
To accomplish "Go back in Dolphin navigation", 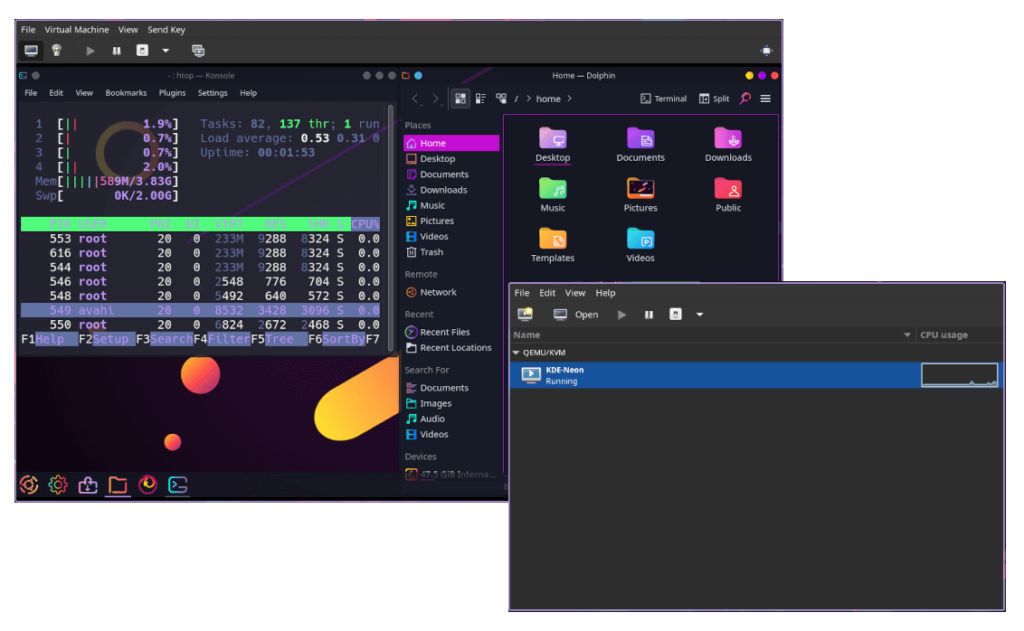I will 415,99.
